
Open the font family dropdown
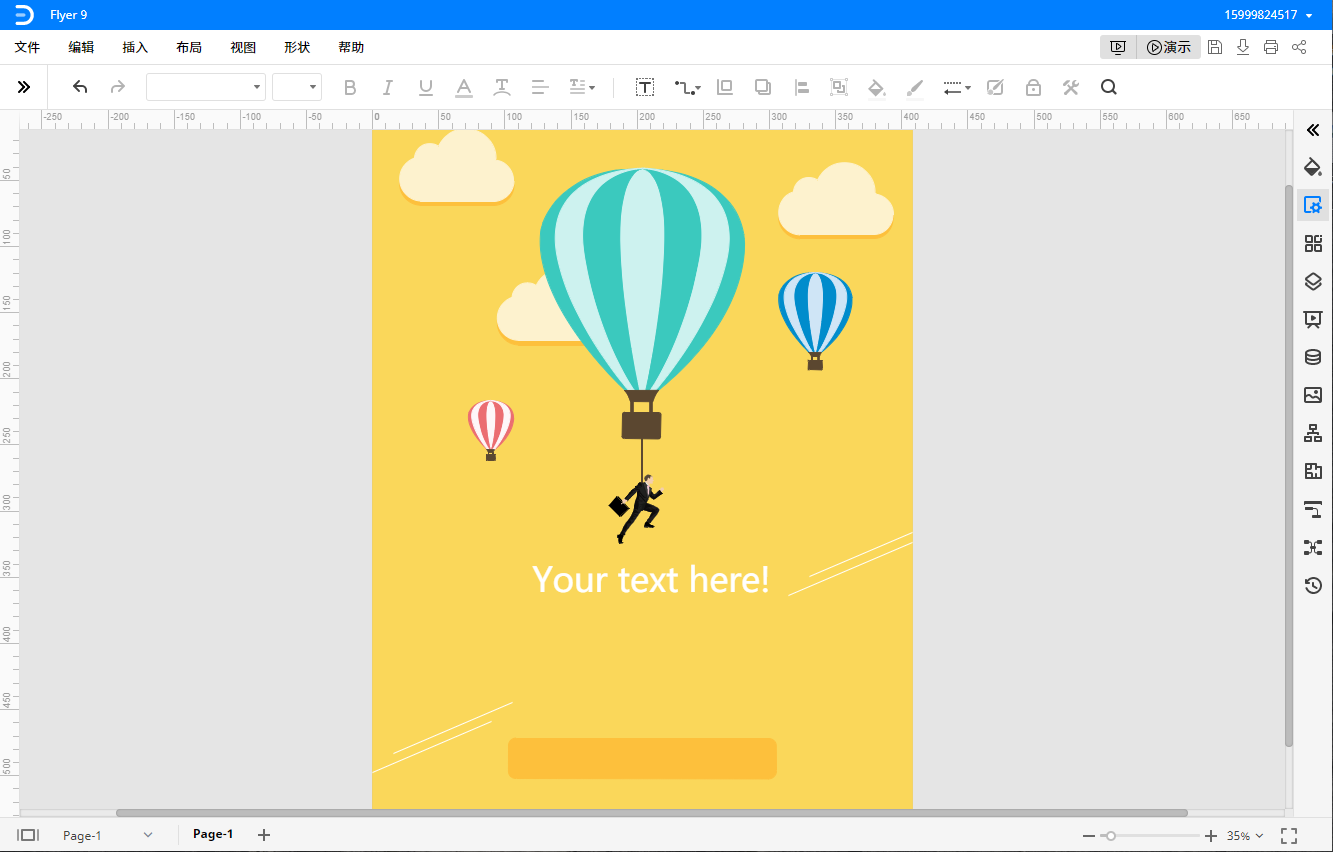(206, 87)
